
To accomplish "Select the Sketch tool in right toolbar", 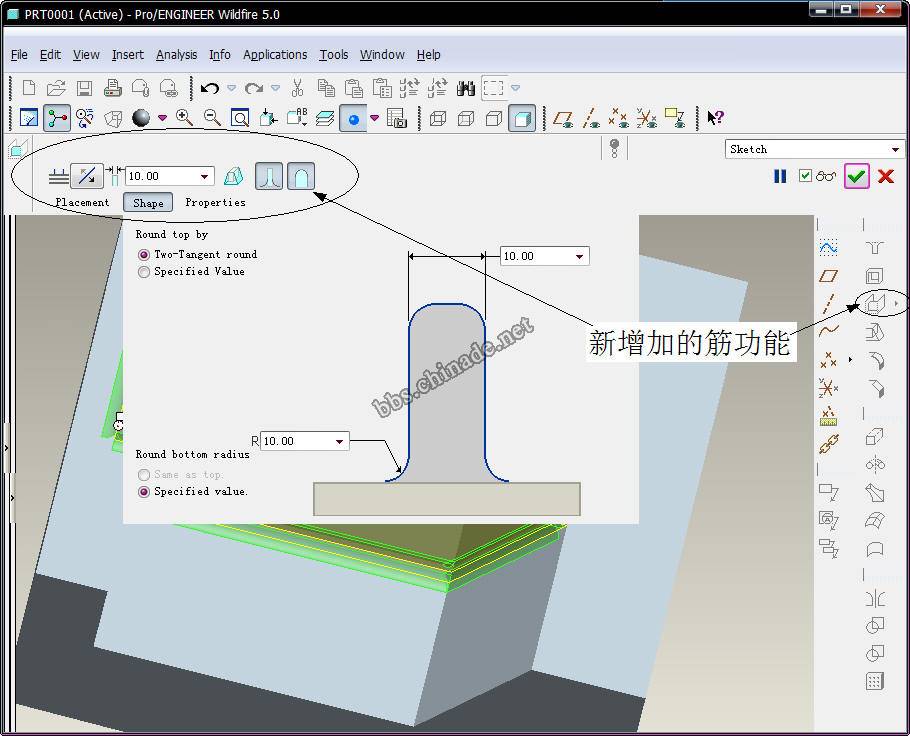I will pyautogui.click(x=828, y=248).
